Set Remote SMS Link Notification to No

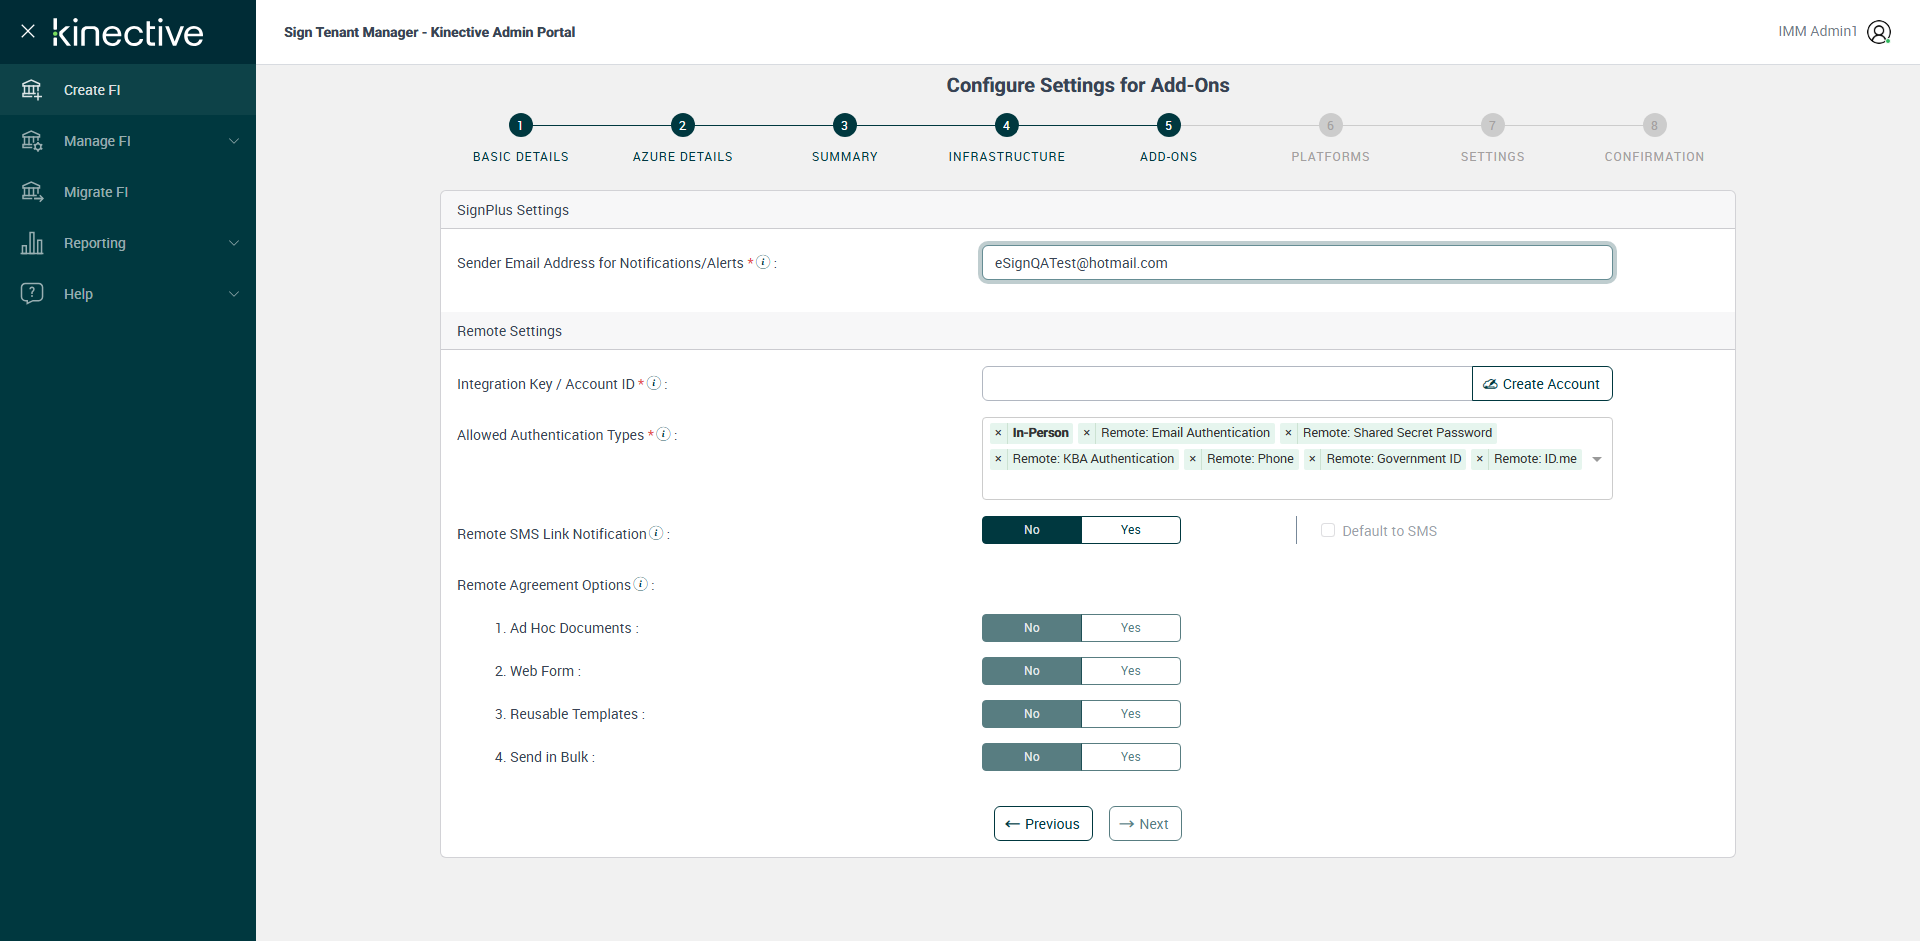pos(1031,530)
